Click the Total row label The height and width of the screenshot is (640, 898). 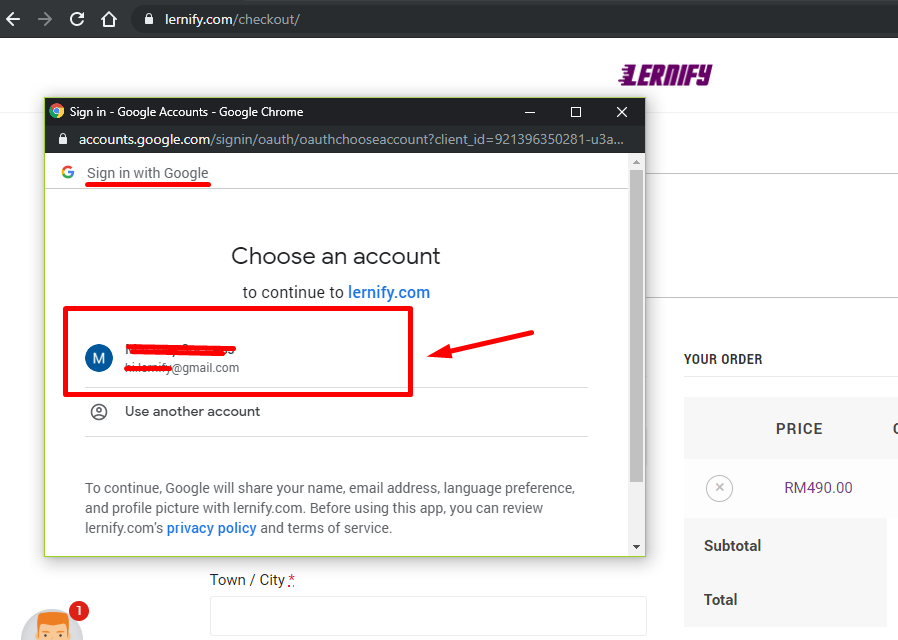[x=720, y=599]
